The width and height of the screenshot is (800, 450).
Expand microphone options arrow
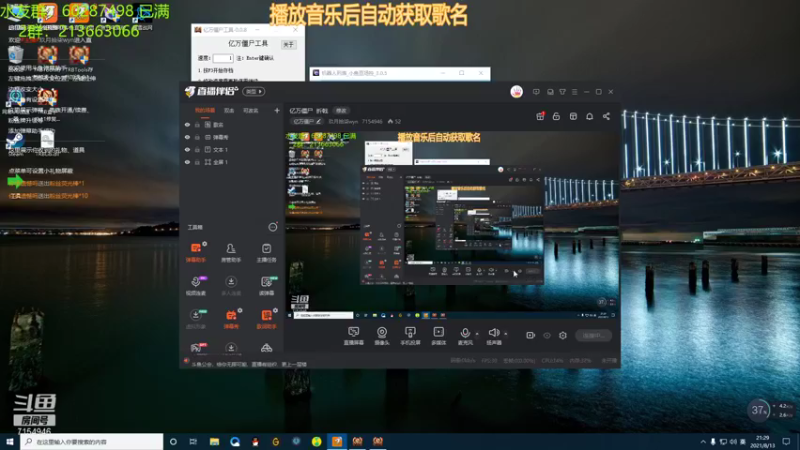[x=477, y=334]
